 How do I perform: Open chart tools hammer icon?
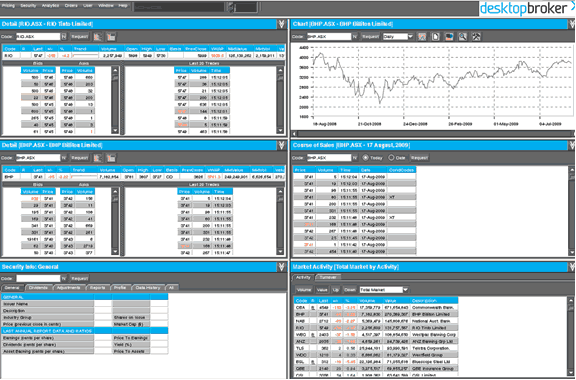tap(476, 37)
